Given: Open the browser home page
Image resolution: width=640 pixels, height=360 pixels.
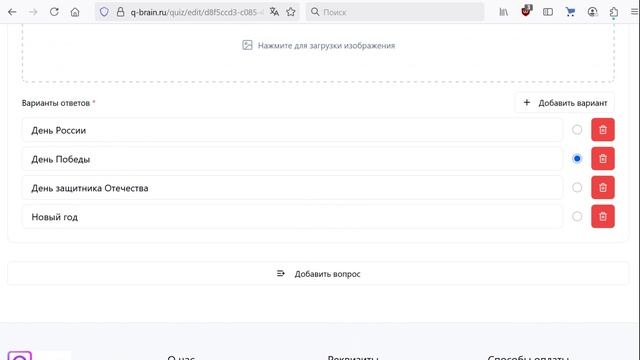Looking at the screenshot, I should pos(75,12).
